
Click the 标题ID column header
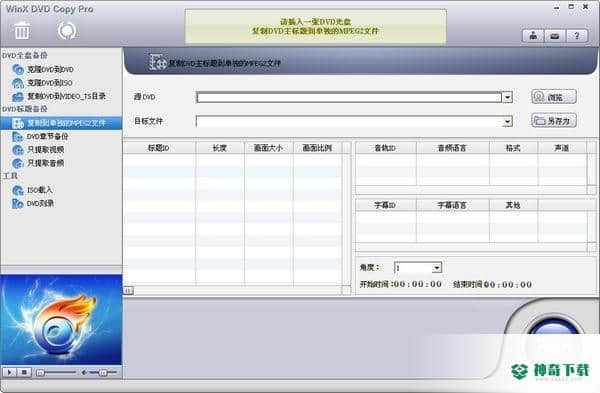point(159,148)
